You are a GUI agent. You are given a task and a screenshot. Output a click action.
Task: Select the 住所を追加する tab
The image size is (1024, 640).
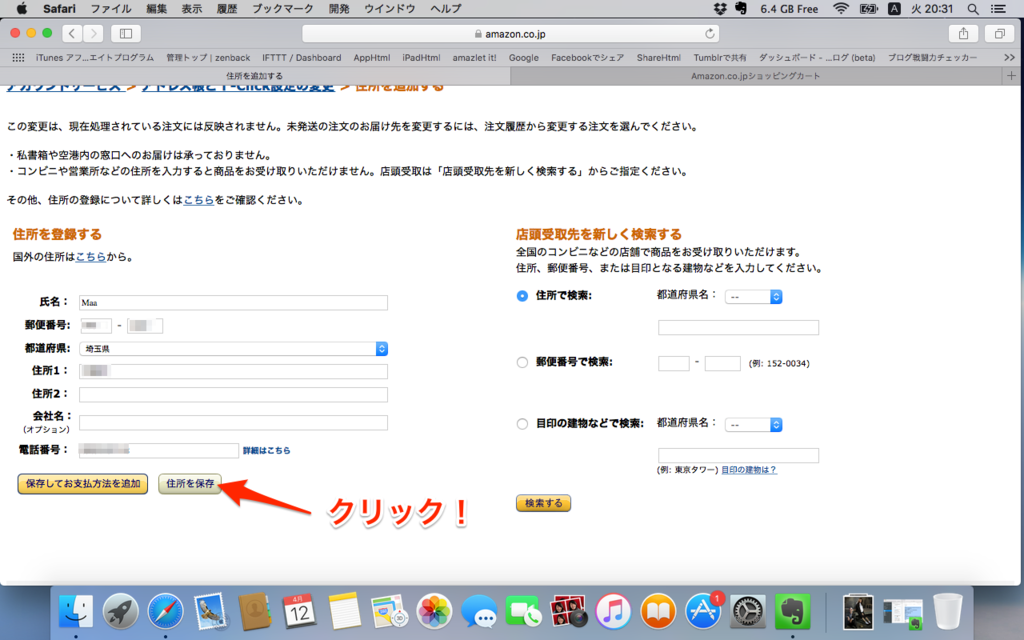(255, 76)
